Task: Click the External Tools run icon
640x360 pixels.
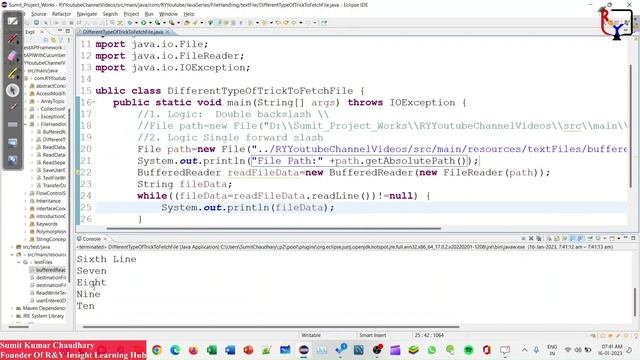Action: click(172, 23)
